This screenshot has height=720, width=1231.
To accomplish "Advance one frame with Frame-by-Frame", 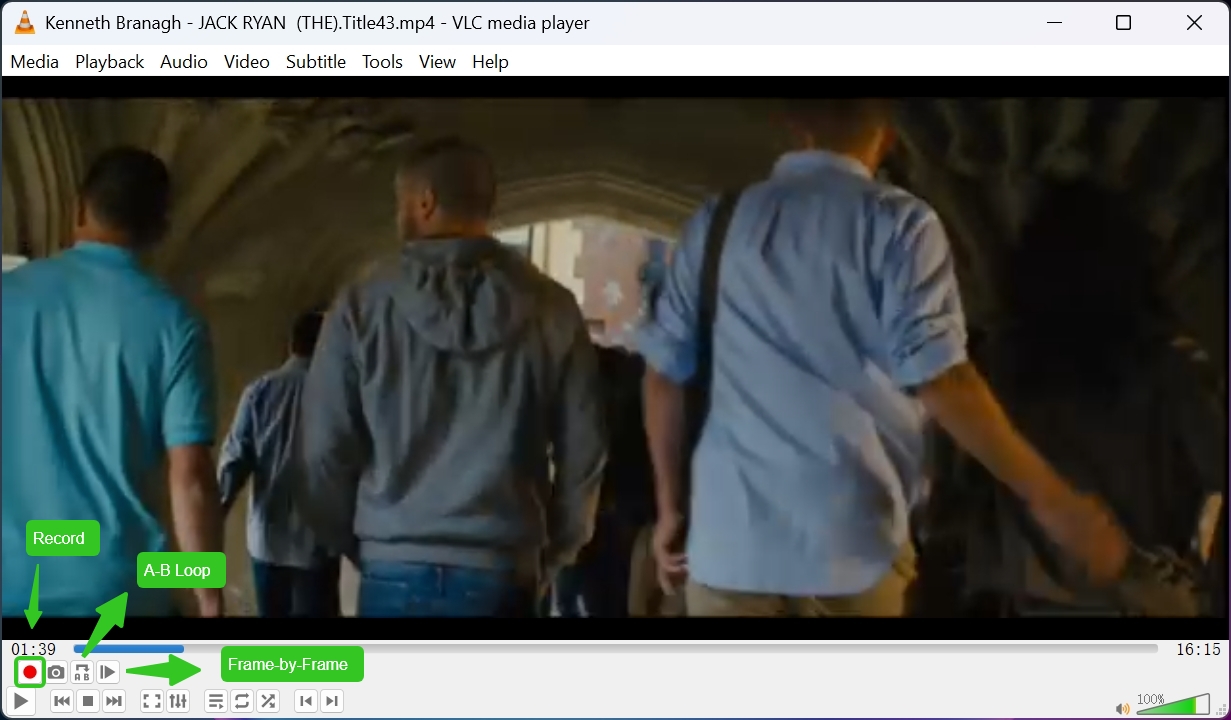I will point(108,672).
